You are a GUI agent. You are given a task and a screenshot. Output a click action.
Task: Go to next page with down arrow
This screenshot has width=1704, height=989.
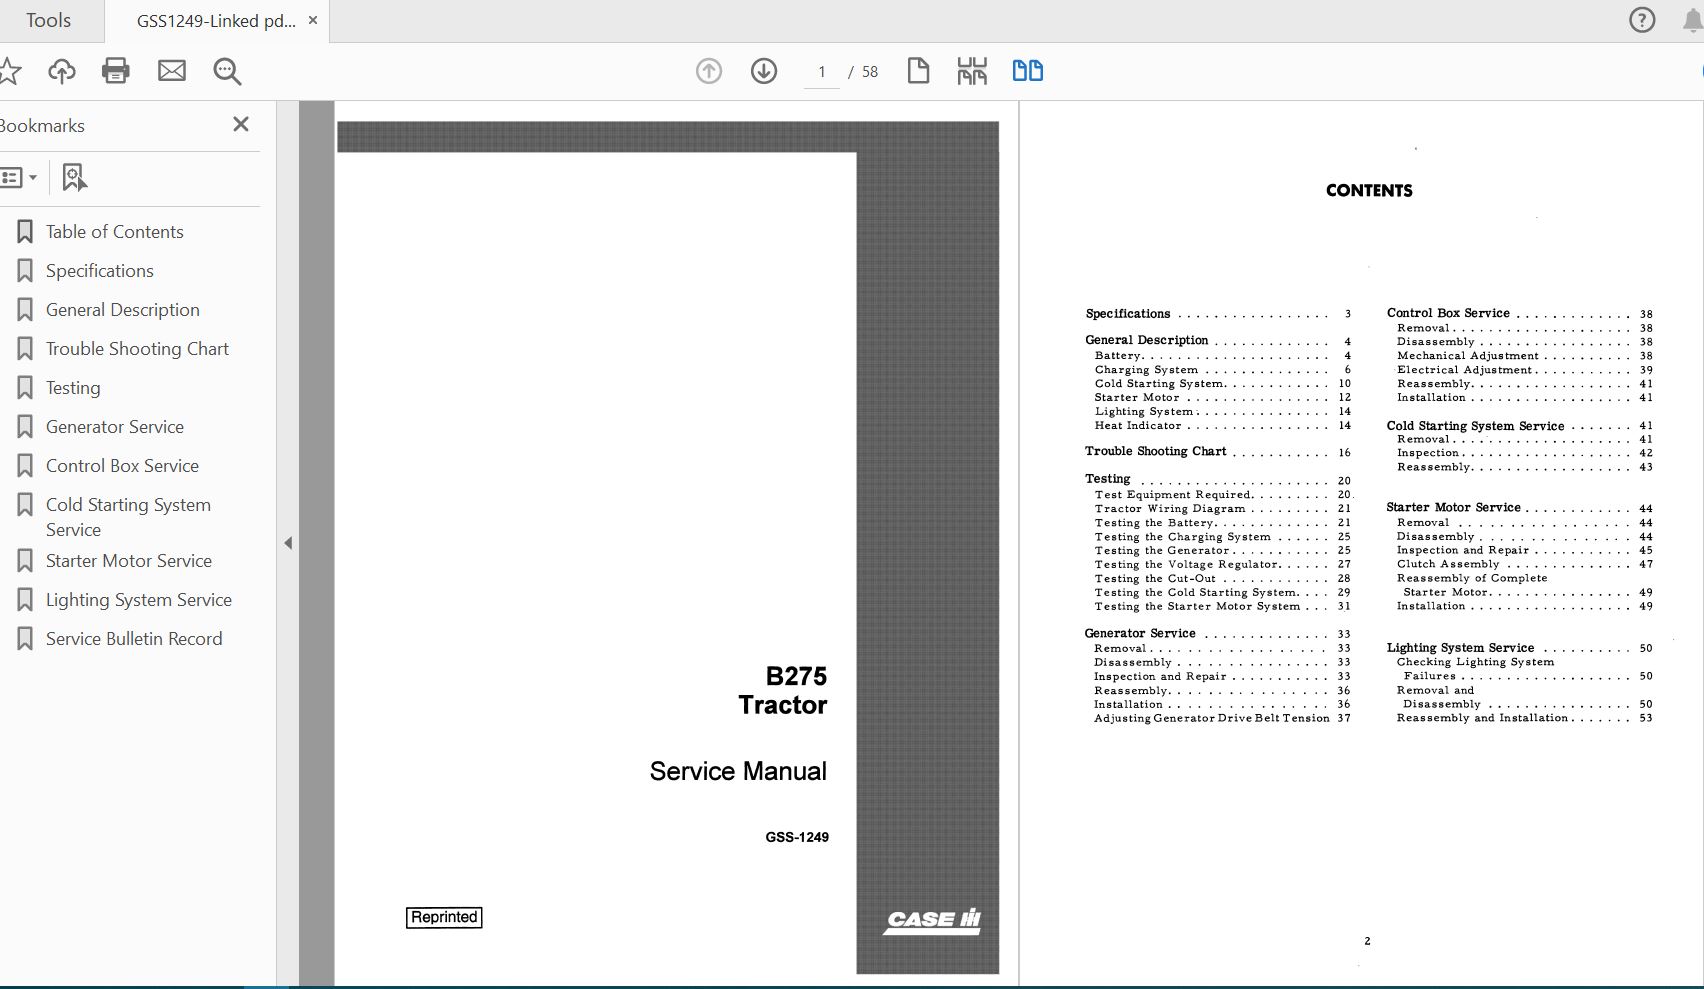763,71
